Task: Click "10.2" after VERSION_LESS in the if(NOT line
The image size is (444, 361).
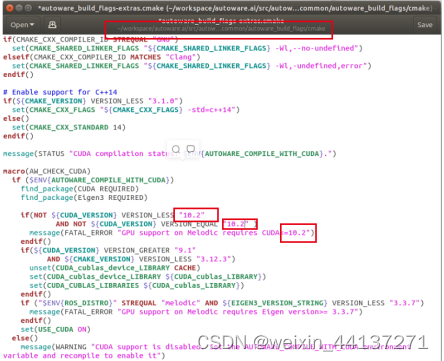Action: coord(192,215)
